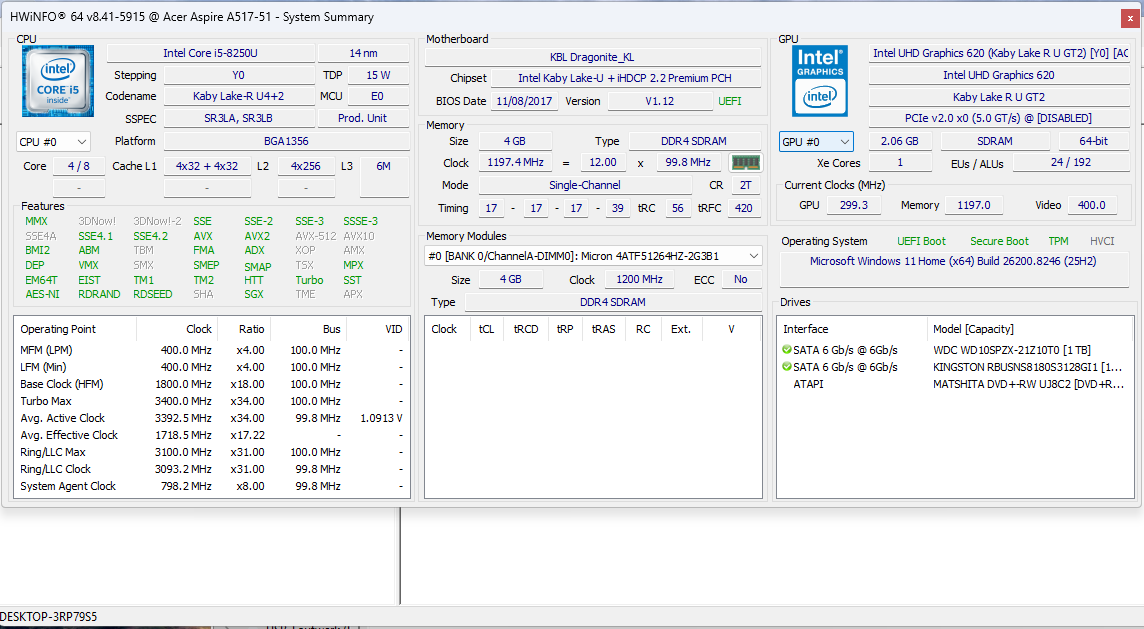Open the CPU #0 selector dropdown
The image size is (1144, 629).
[x=53, y=142]
